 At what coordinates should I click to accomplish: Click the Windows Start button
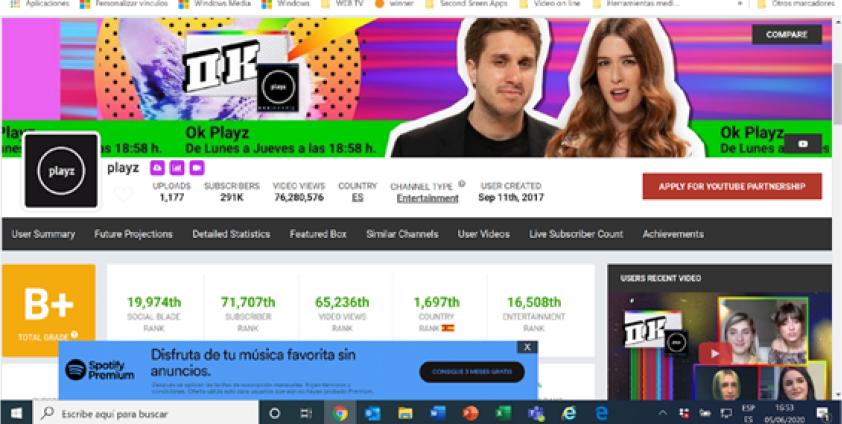pyautogui.click(x=17, y=412)
